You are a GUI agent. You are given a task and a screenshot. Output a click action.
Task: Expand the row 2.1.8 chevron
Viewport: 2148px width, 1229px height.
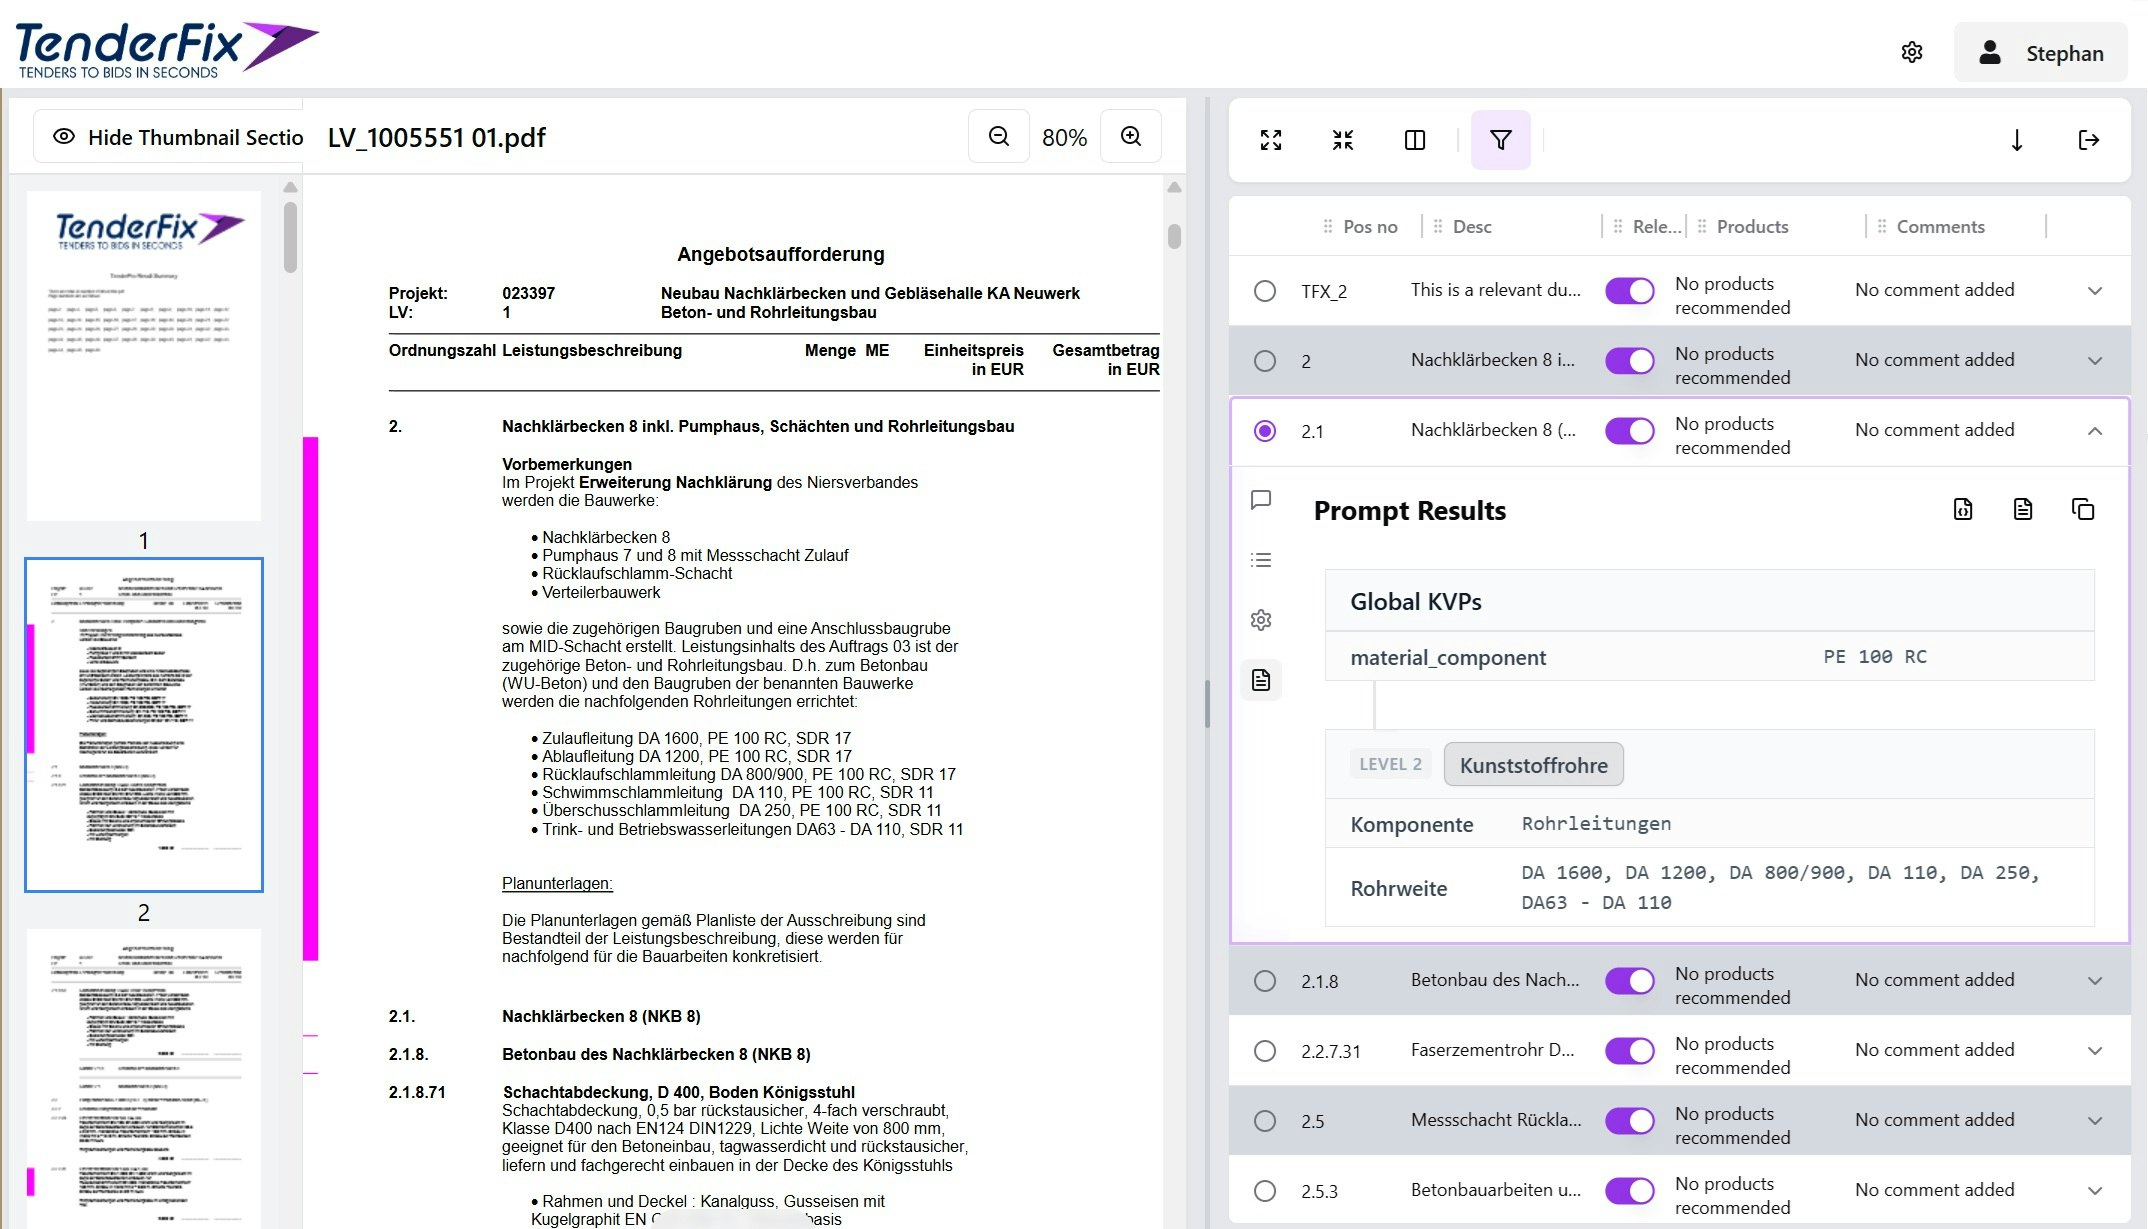(2094, 981)
